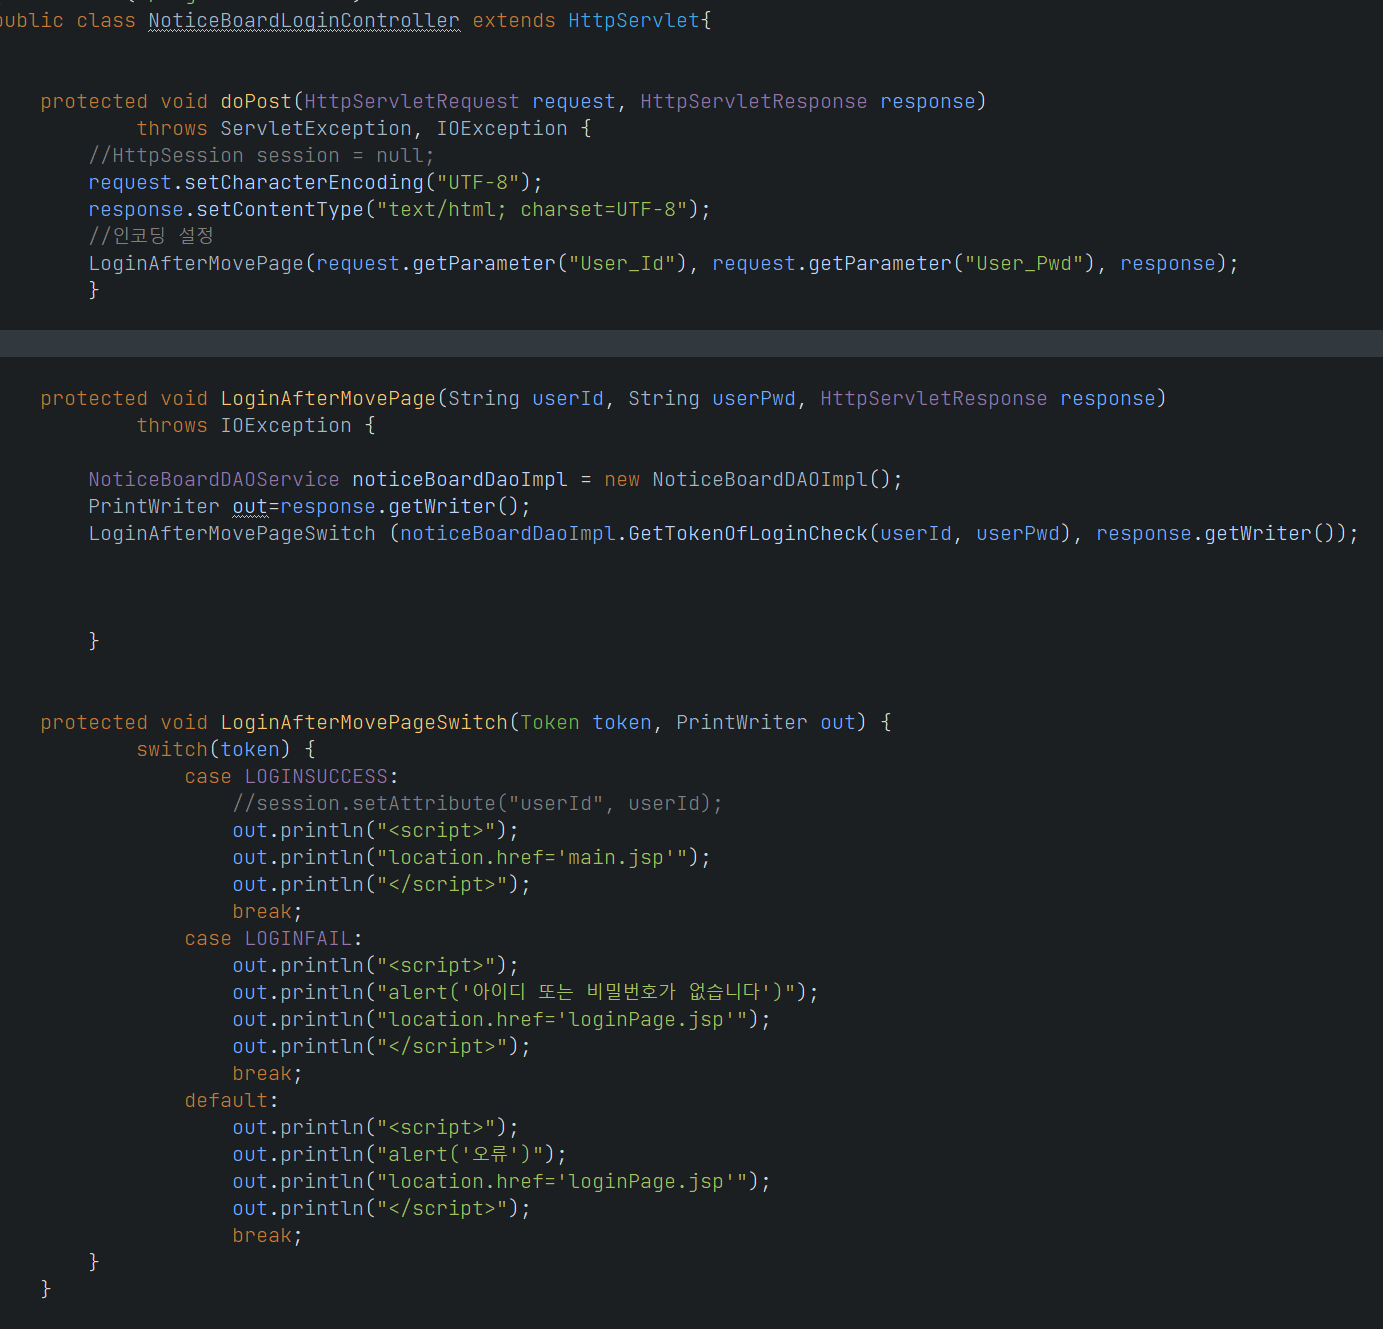Click the default: label in switch

[232, 1100]
